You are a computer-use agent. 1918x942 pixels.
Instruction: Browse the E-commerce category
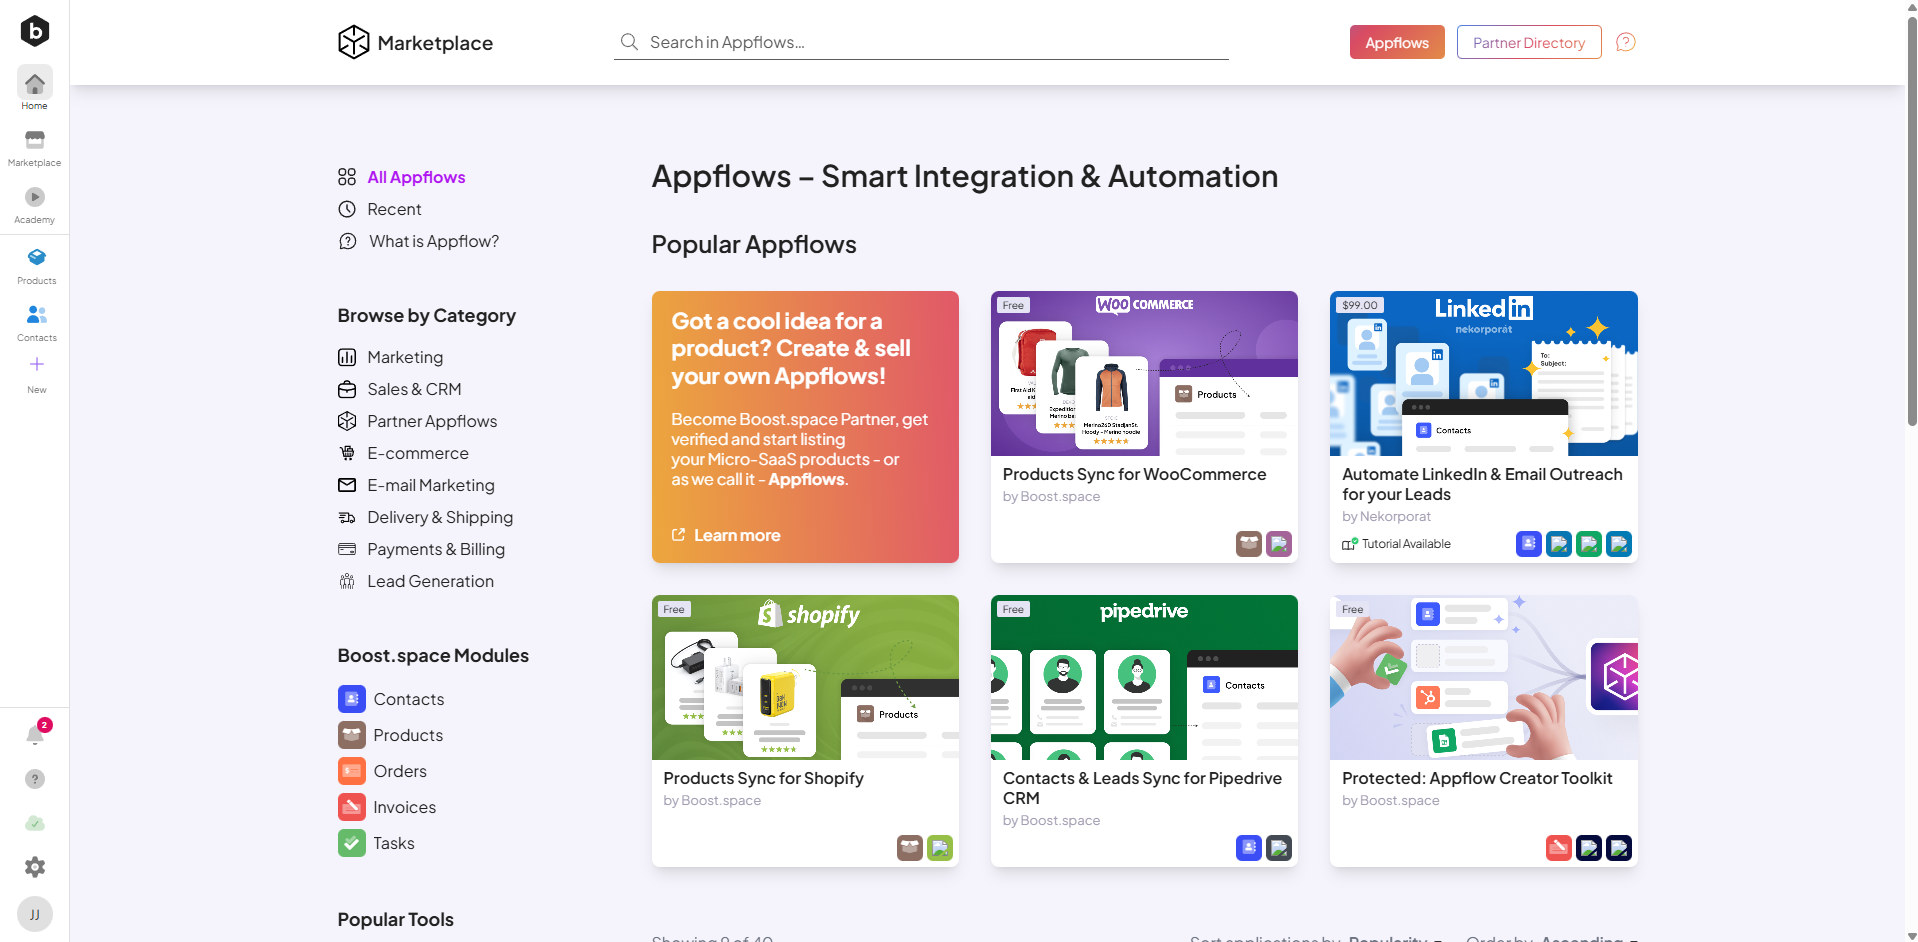point(417,453)
